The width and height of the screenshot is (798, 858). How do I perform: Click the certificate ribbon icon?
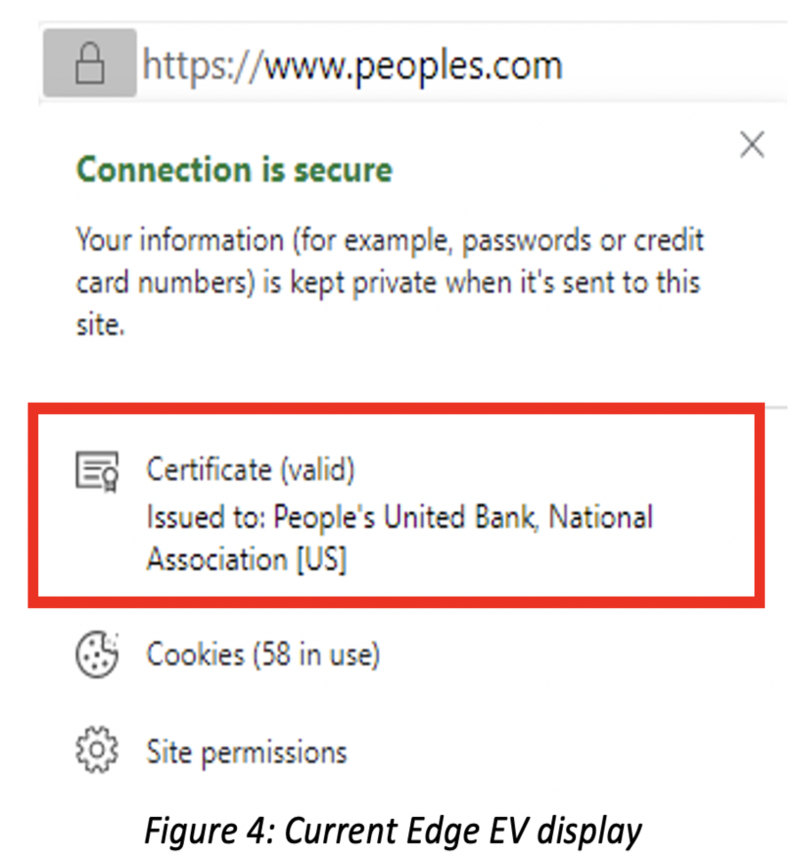pyautogui.click(x=97, y=469)
